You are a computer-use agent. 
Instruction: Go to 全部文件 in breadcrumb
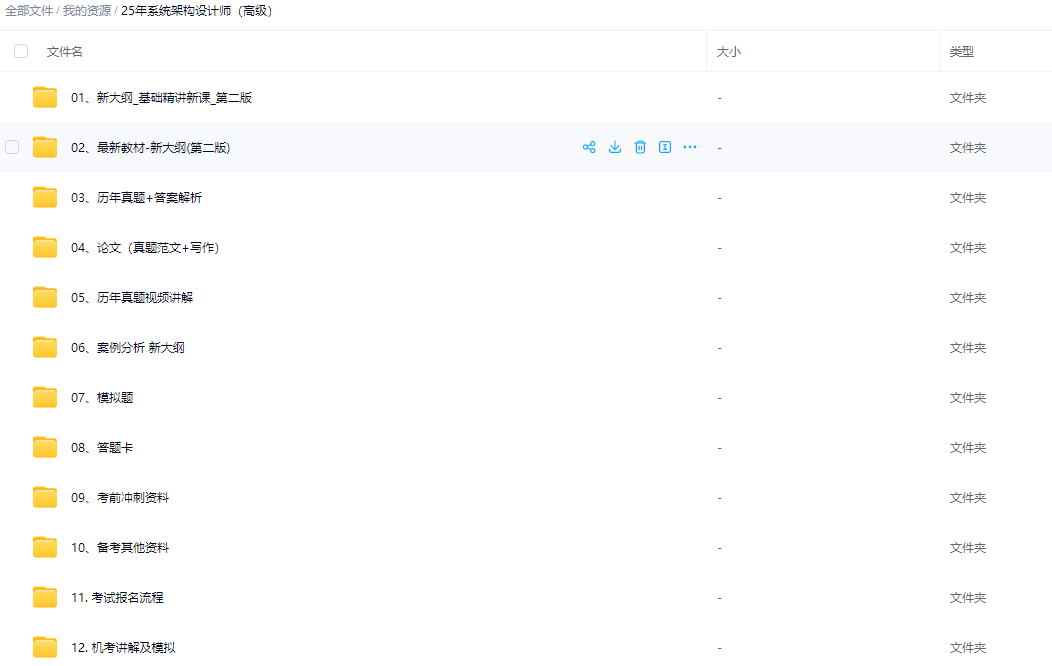[x=29, y=11]
